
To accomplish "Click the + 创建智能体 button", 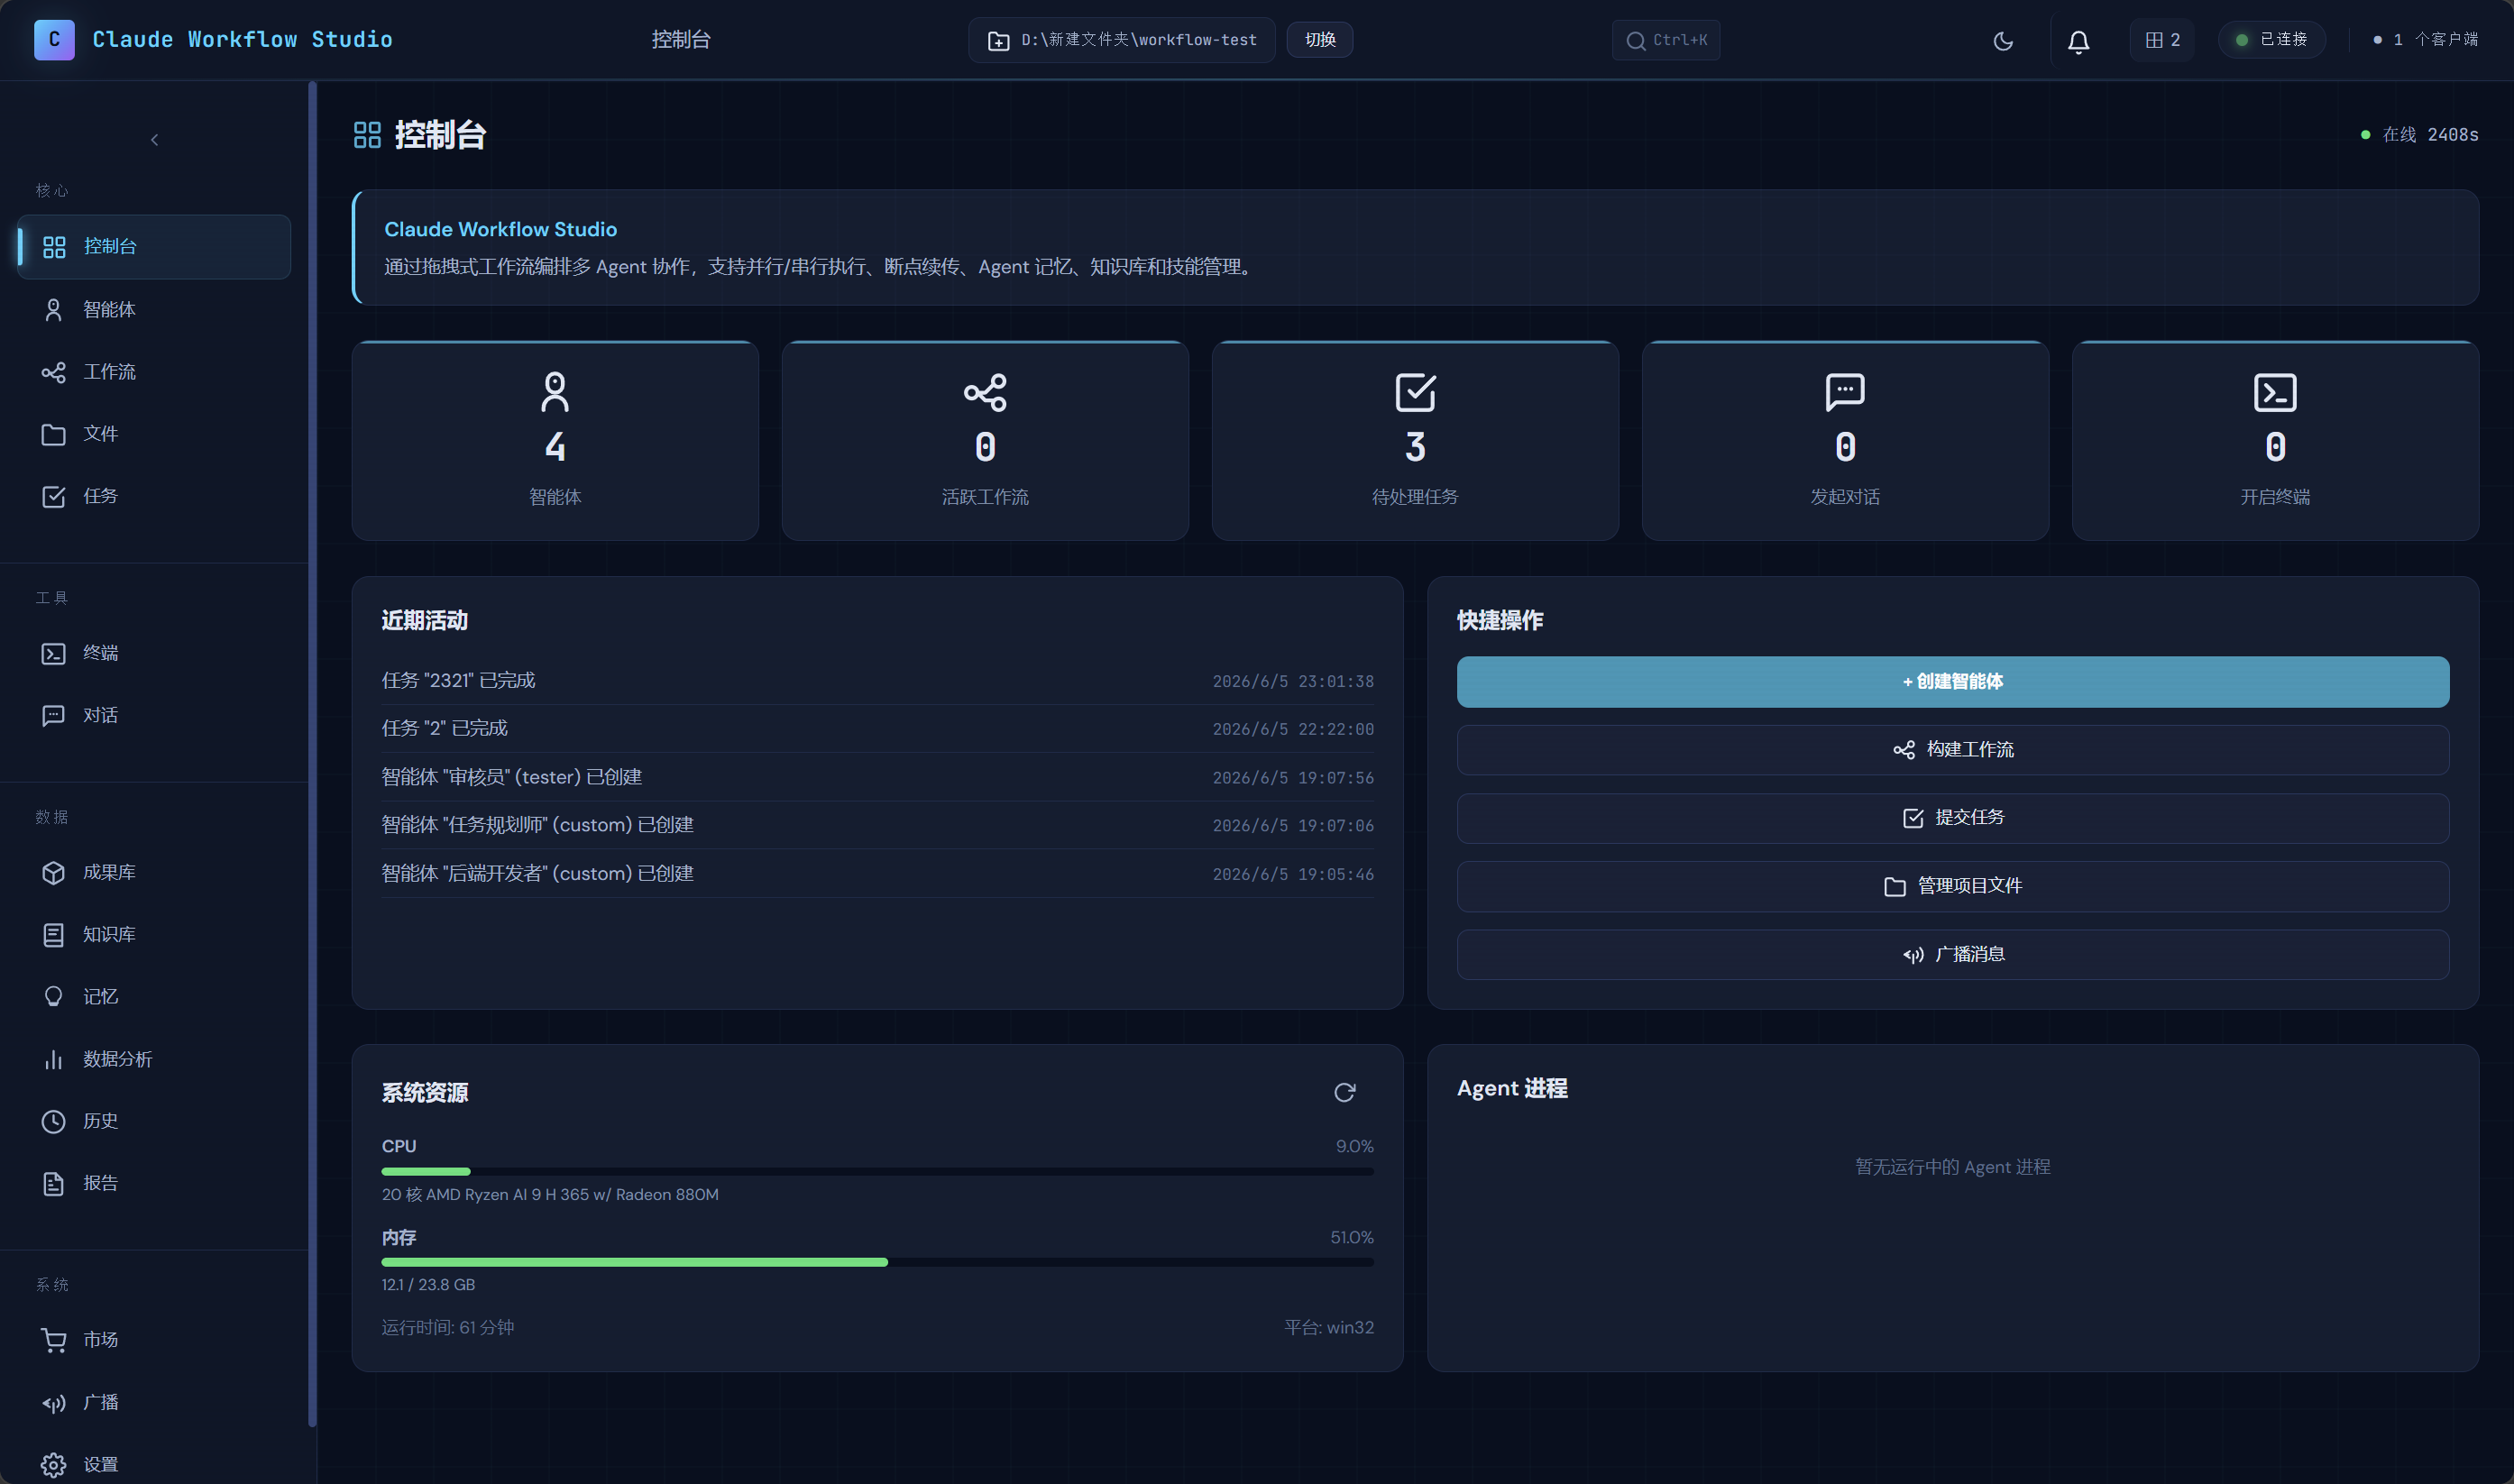I will pyautogui.click(x=1952, y=682).
